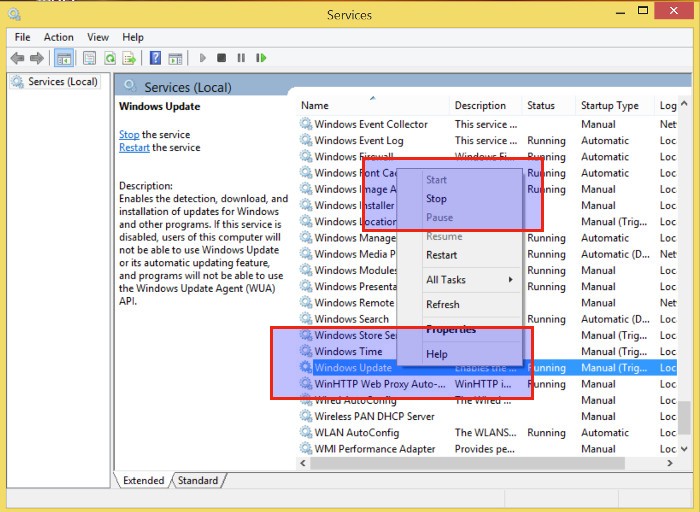
Task: Click the Restart Service toolbar icon
Action: pyautogui.click(x=261, y=58)
